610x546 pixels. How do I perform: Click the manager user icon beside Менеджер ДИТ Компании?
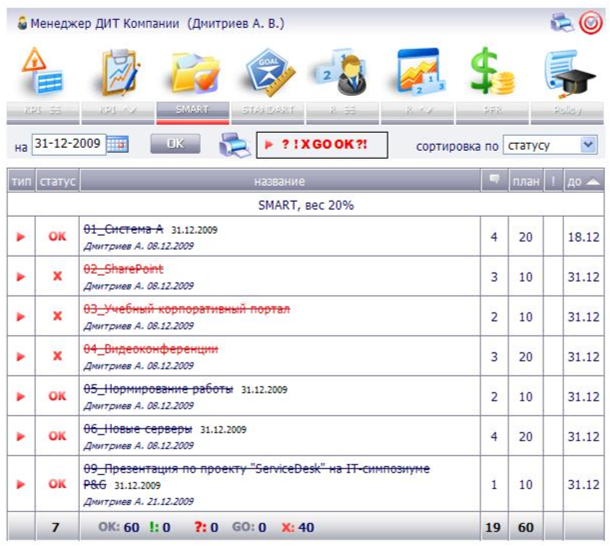[23, 23]
